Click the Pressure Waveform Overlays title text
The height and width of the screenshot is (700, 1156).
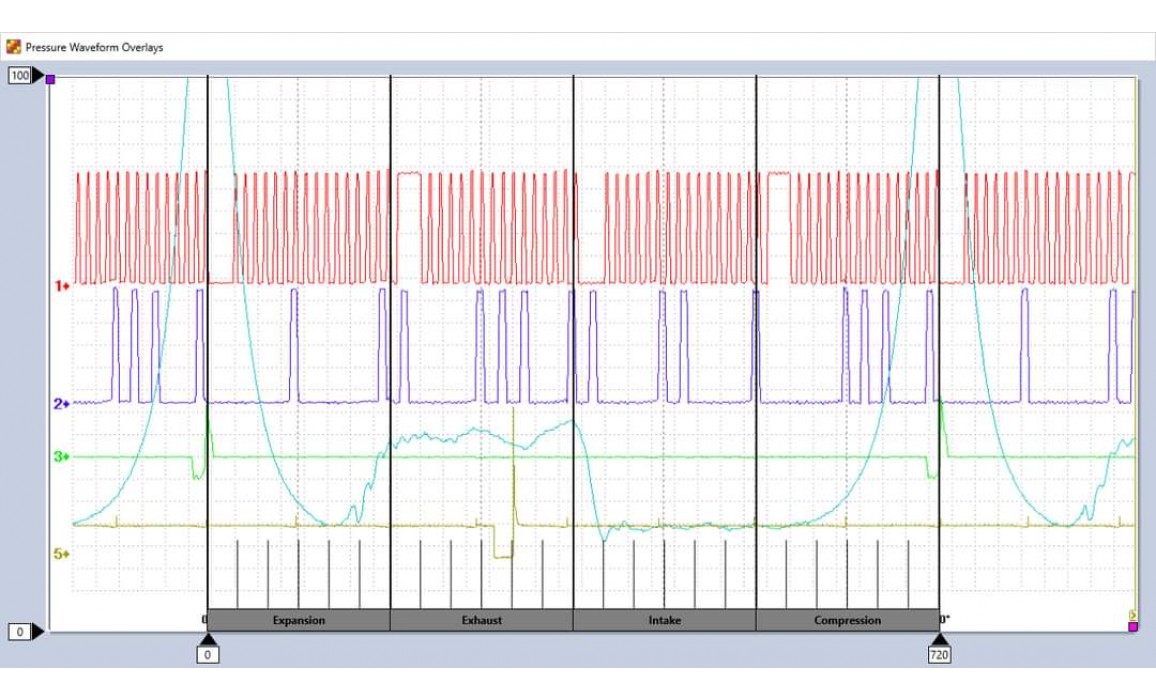94,47
